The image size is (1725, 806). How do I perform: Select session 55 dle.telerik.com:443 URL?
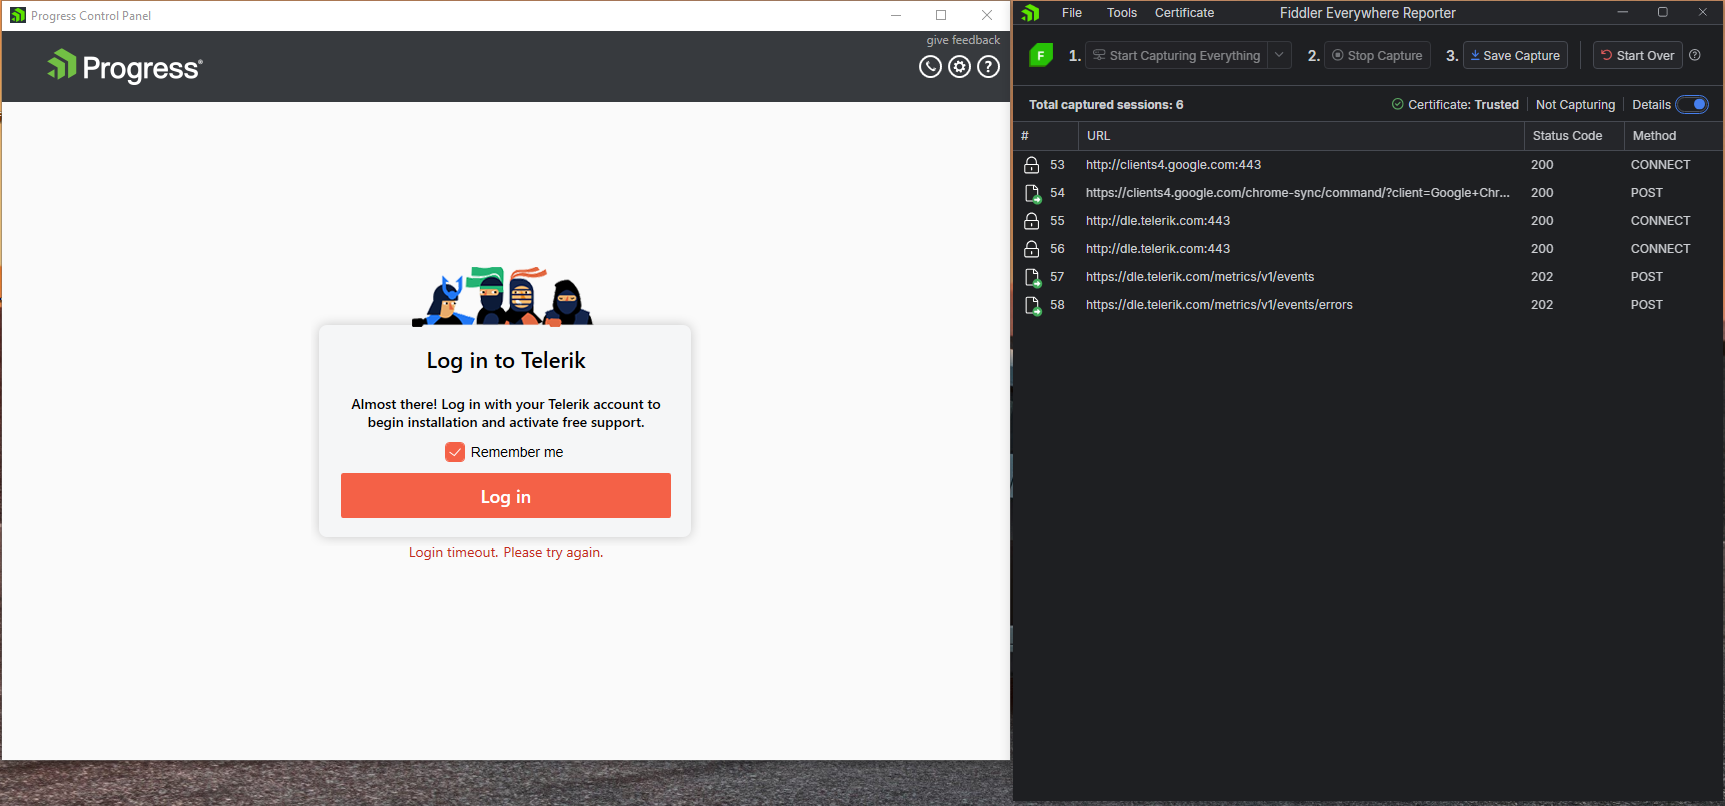(x=1158, y=221)
